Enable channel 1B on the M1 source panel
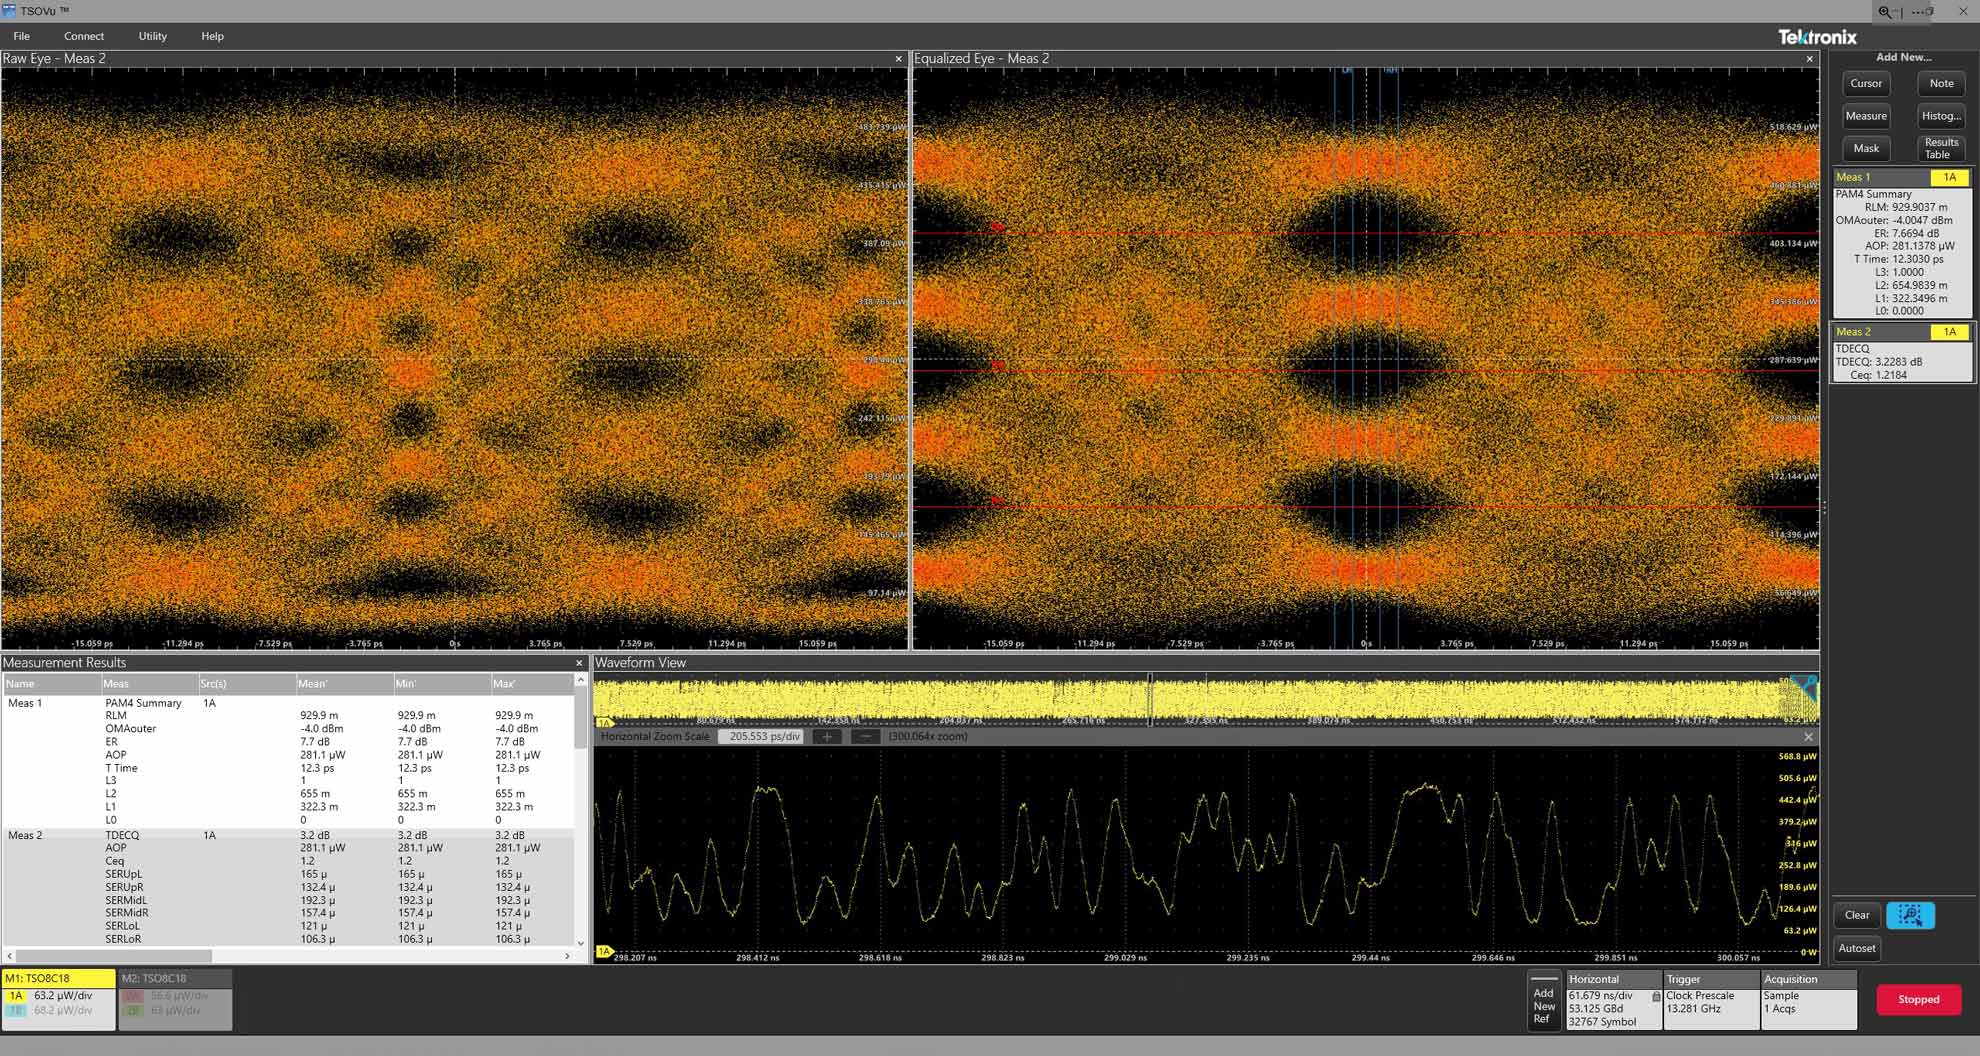 pos(15,1010)
